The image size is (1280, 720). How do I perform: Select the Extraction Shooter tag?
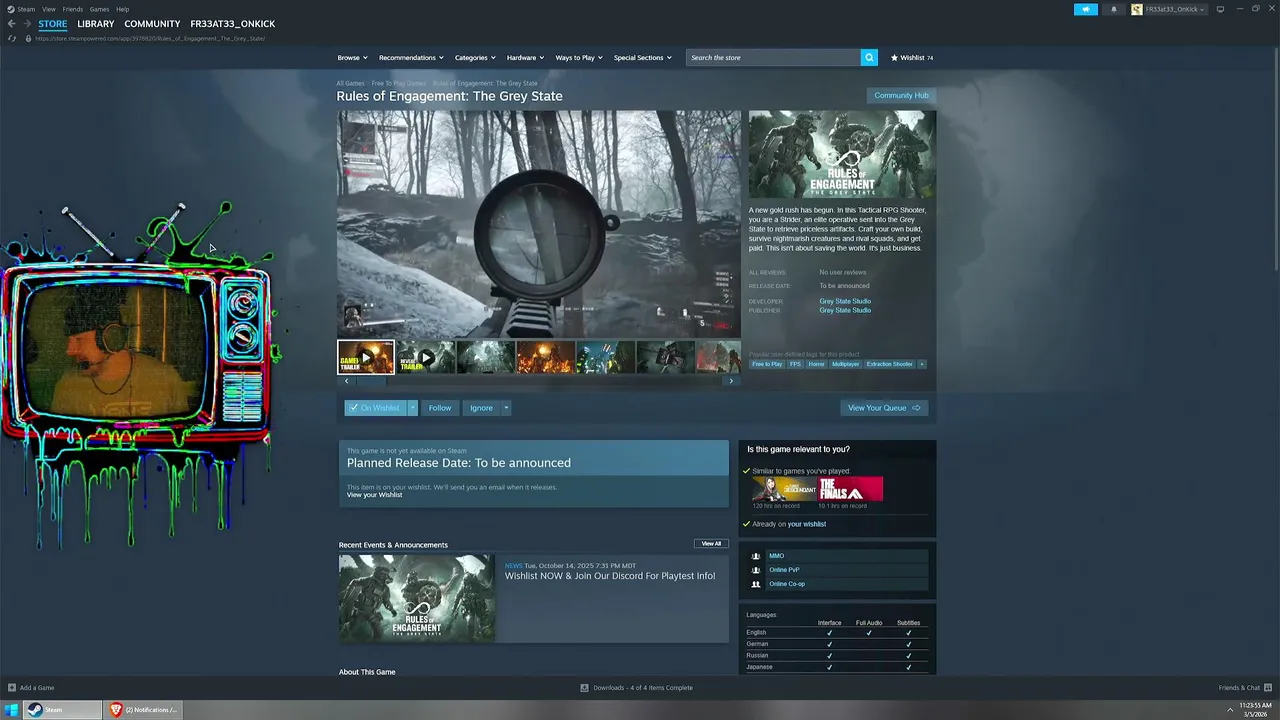889,364
